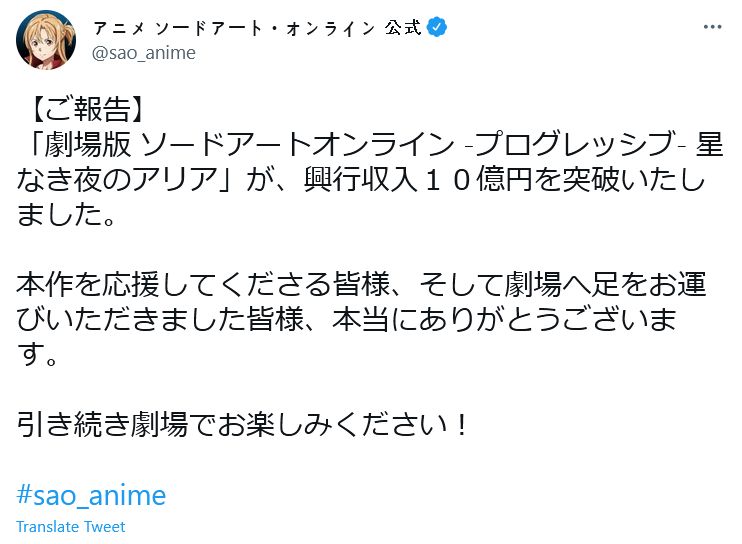742x544 pixels.
Task: Click the 劇場版 ソードアートオンライン title text
Action: 250,143
